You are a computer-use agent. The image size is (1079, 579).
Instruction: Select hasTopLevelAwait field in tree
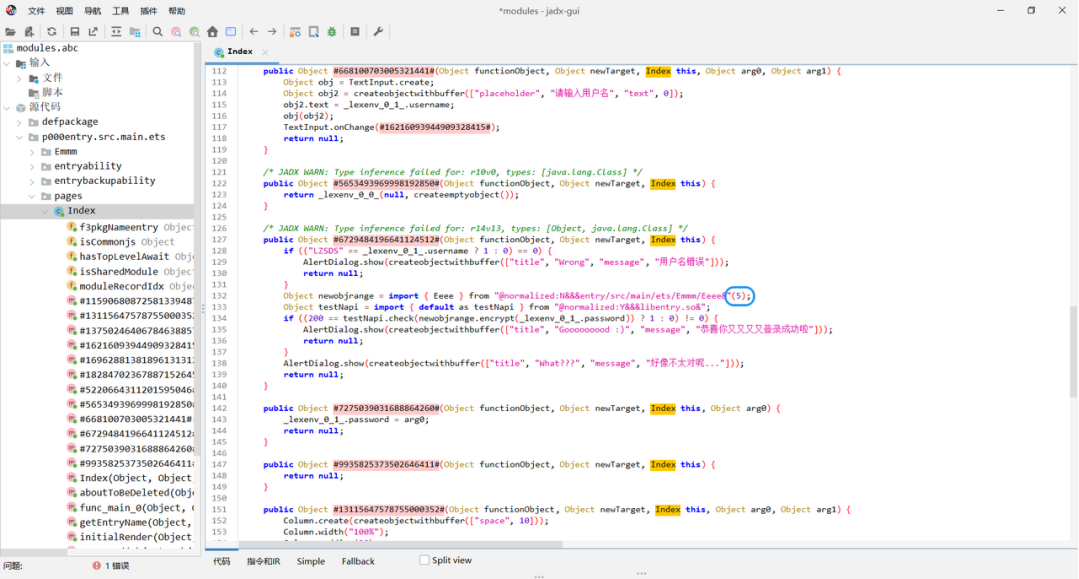[x=124, y=256]
